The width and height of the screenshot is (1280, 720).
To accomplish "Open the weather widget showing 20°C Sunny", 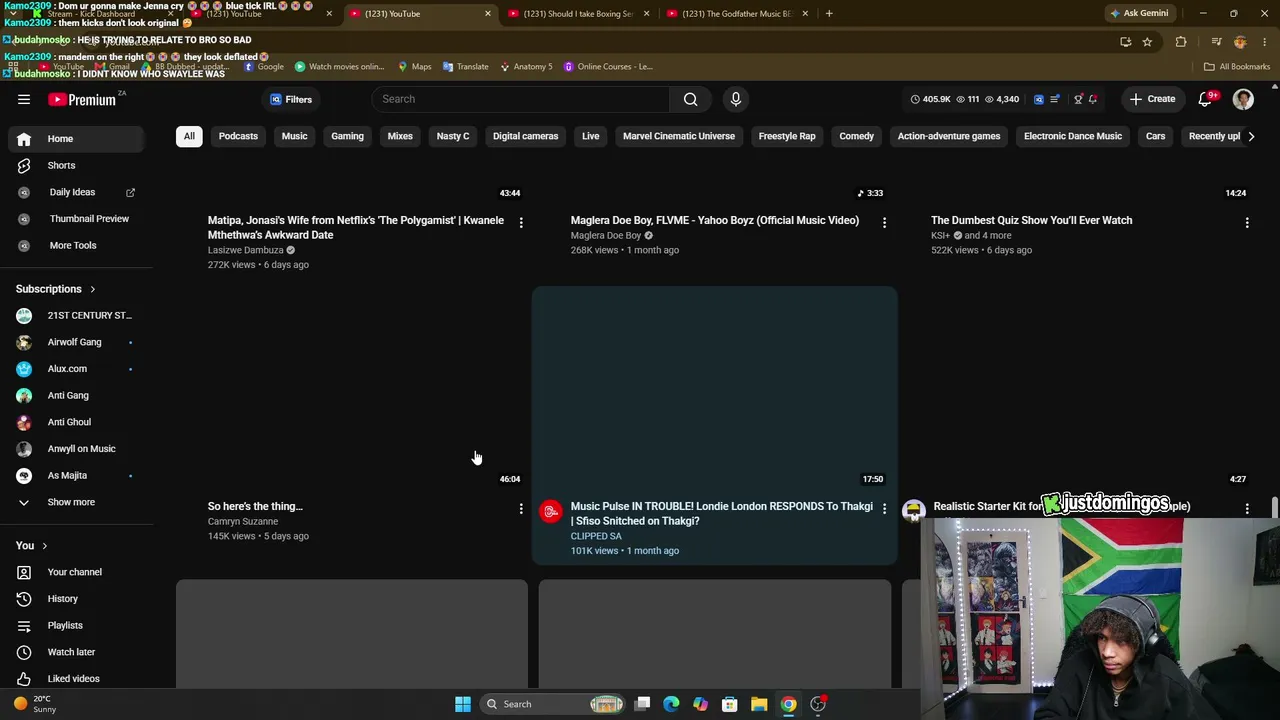I will [x=35, y=704].
